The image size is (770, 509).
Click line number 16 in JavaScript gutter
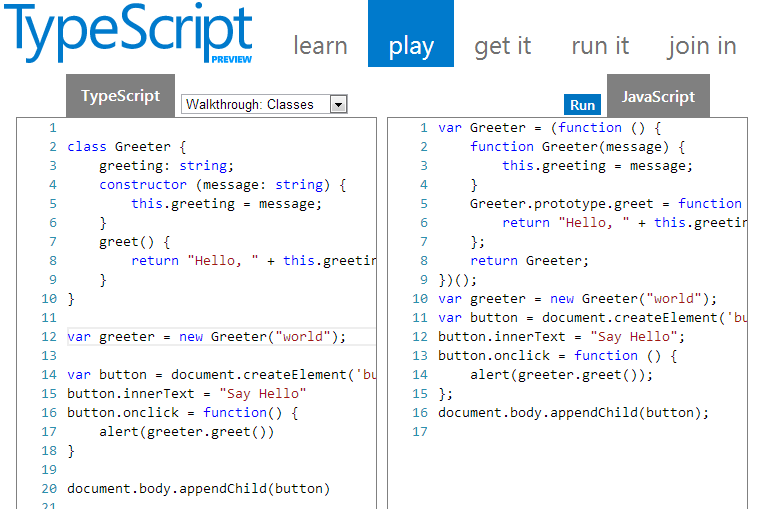(420, 413)
